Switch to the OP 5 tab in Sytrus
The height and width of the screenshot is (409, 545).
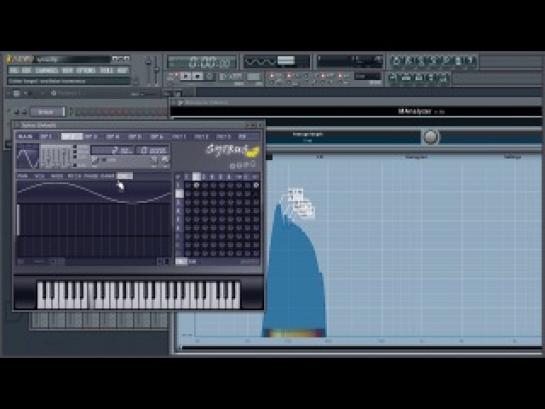coord(135,137)
